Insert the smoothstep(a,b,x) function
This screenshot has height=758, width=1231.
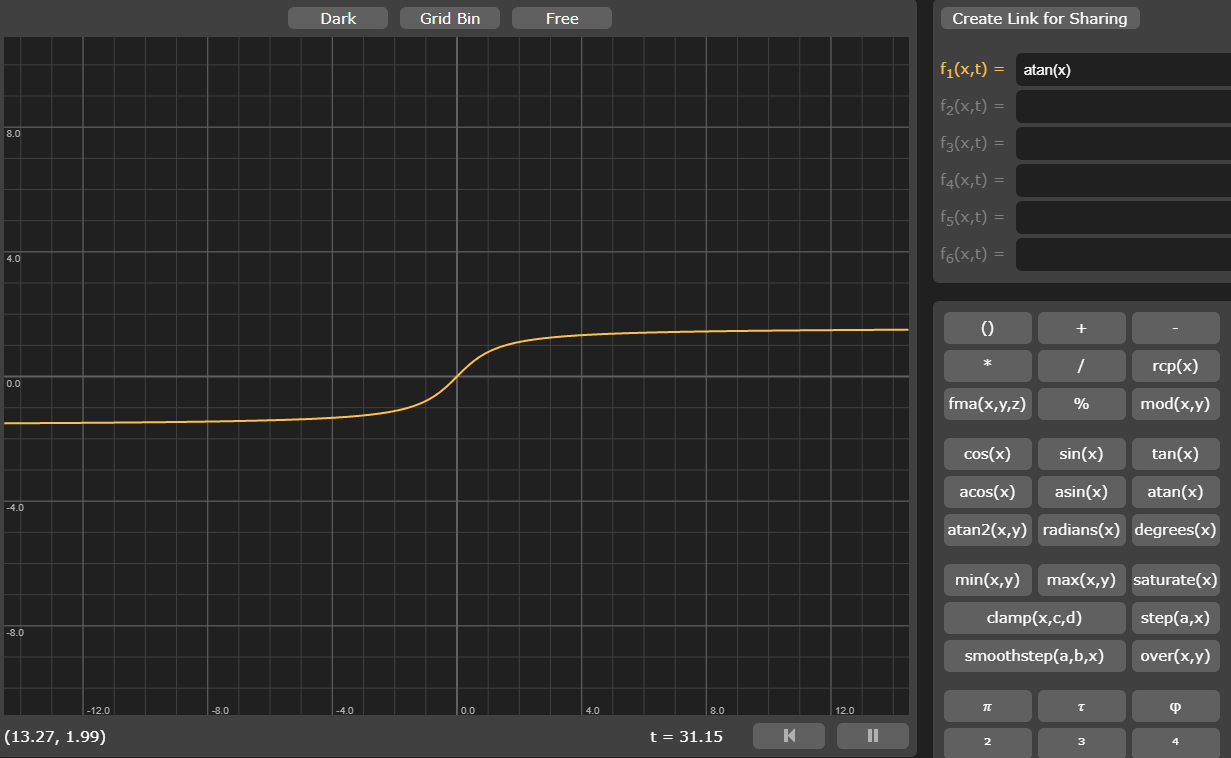click(1034, 655)
